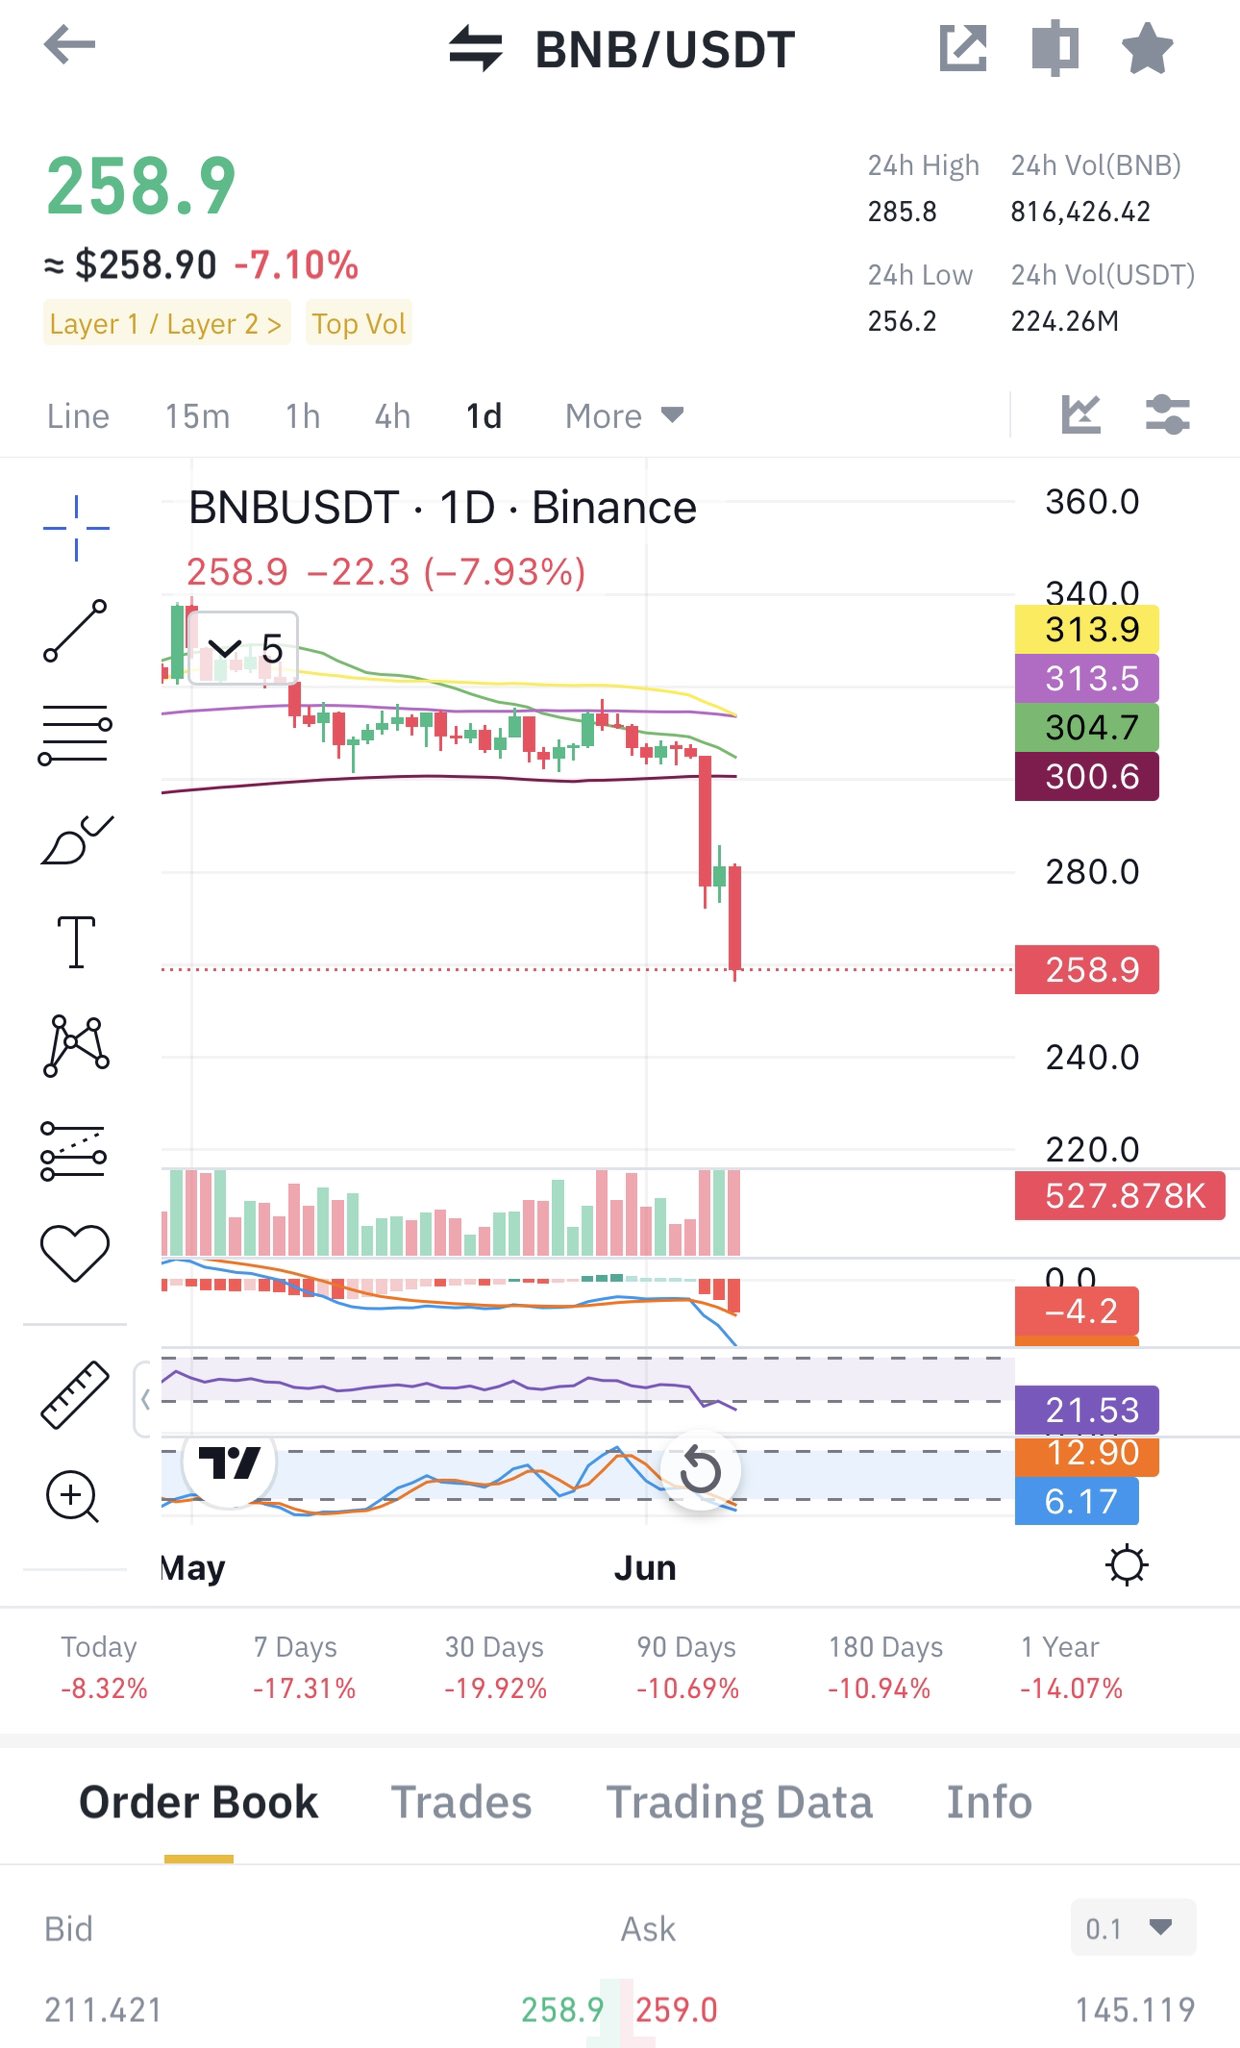
Task: Tap the TradingView logo
Action: pos(229,1464)
